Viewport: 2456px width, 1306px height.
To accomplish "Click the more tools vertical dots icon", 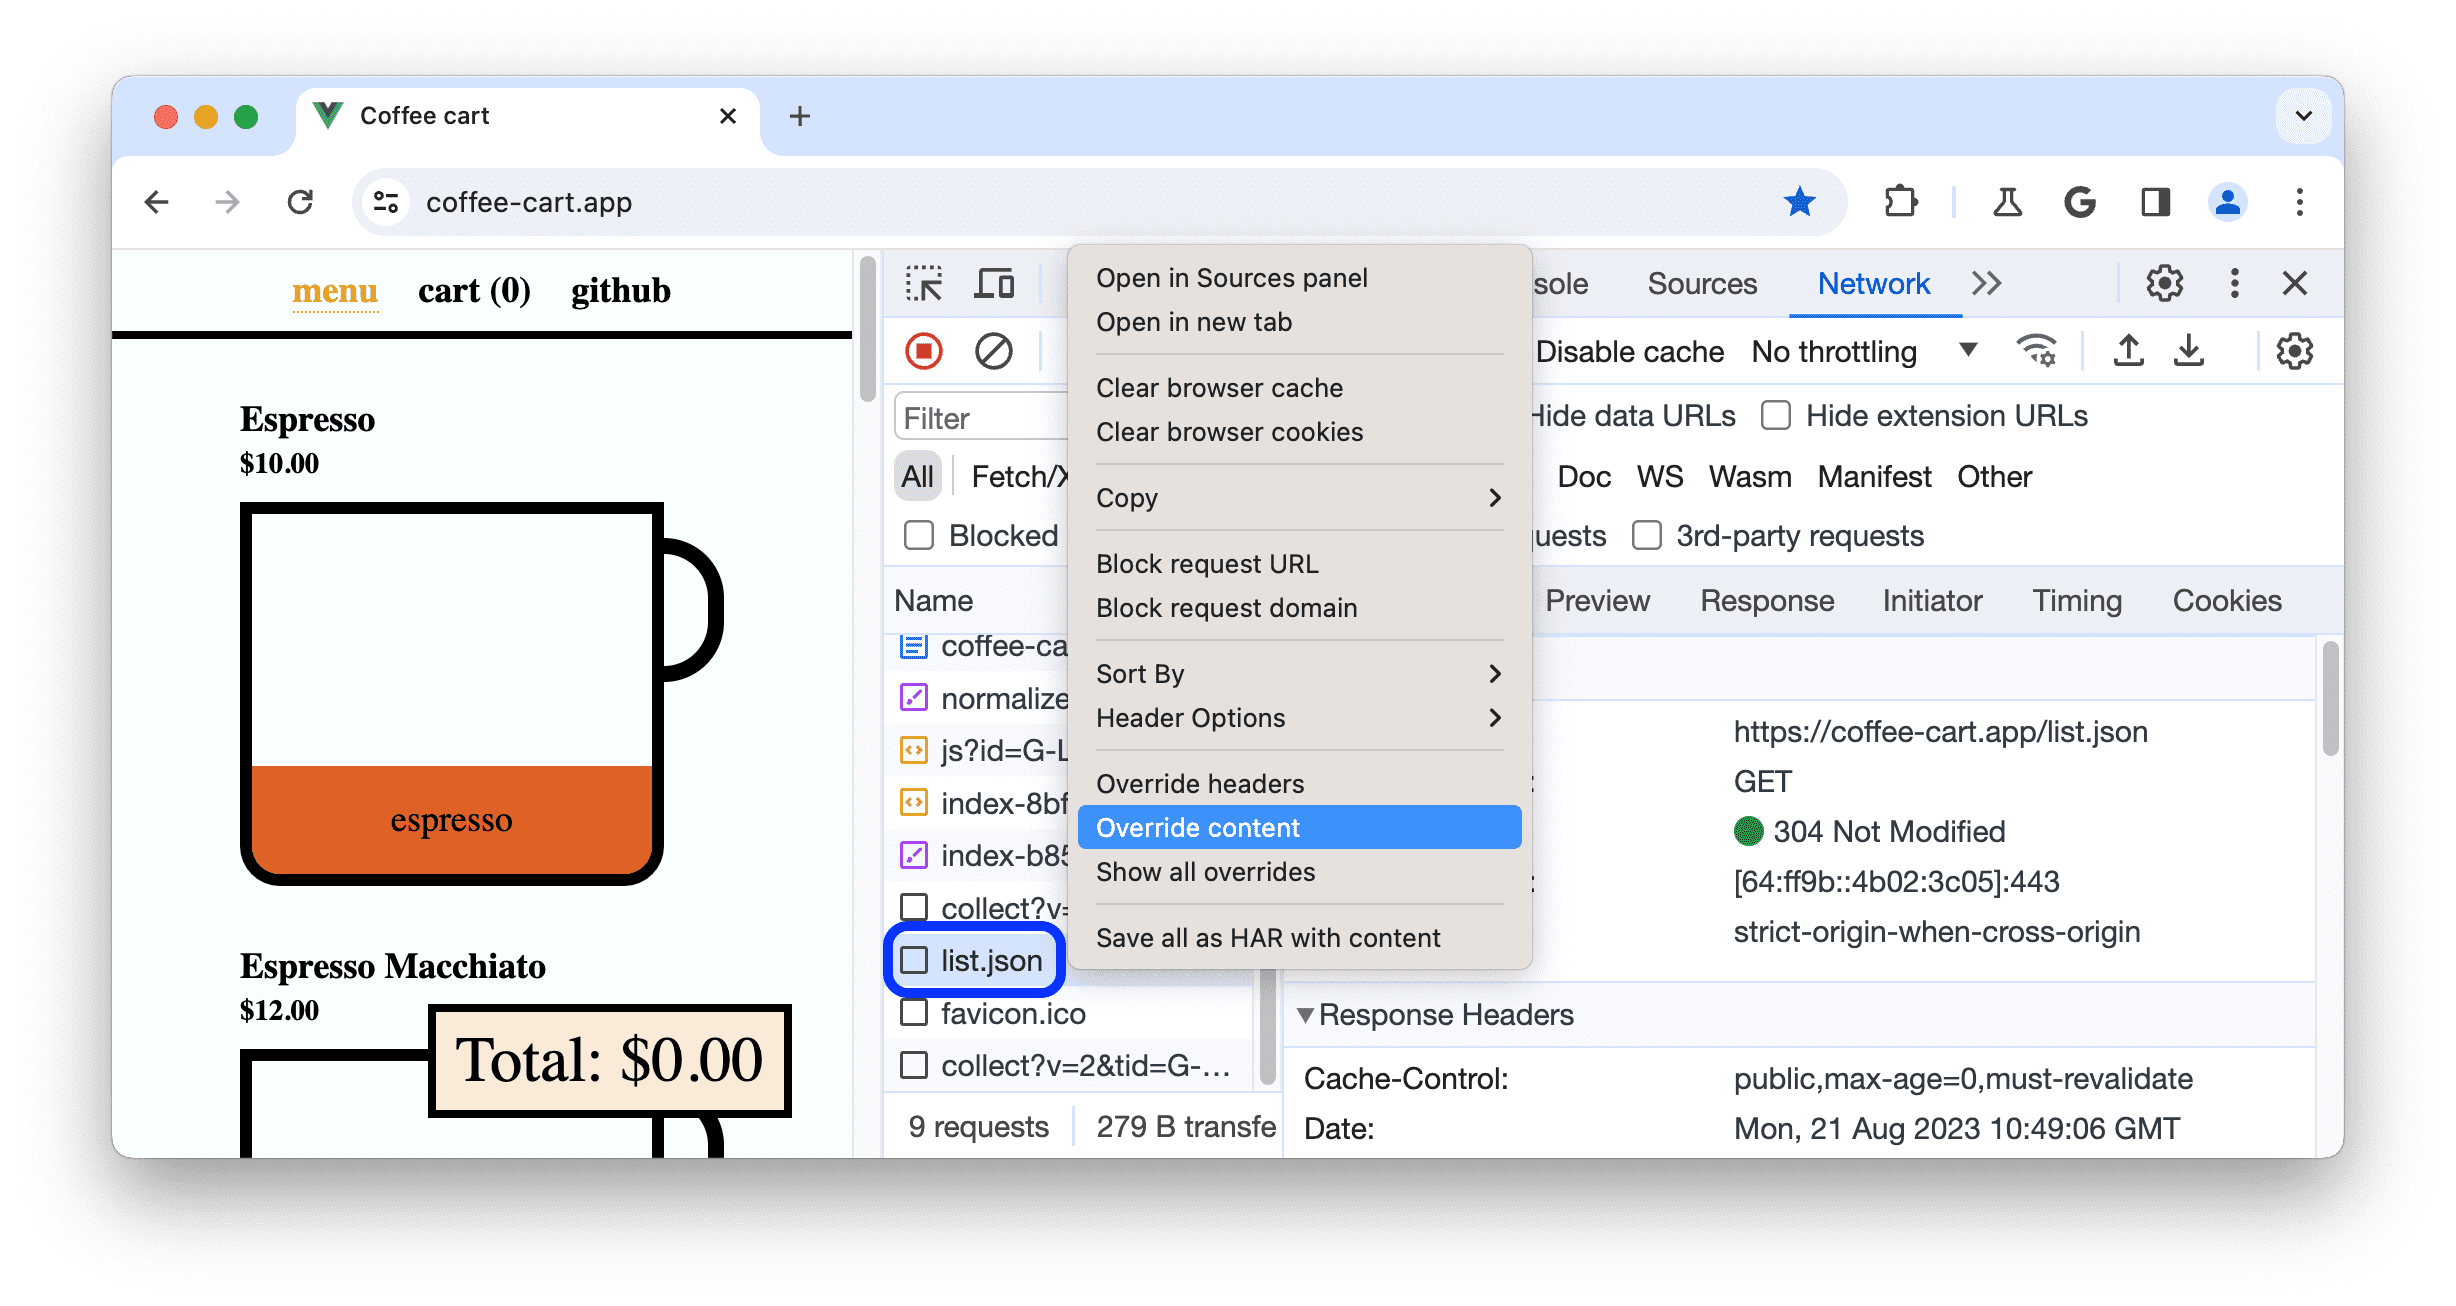I will (2232, 284).
